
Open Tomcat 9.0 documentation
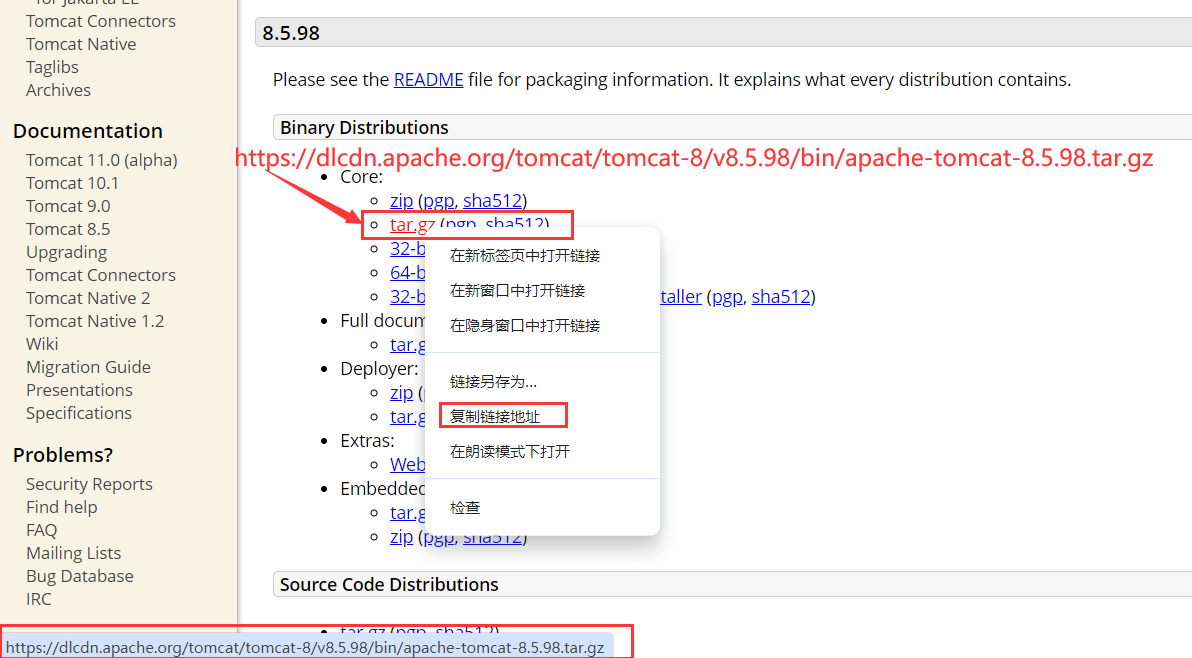coord(68,206)
